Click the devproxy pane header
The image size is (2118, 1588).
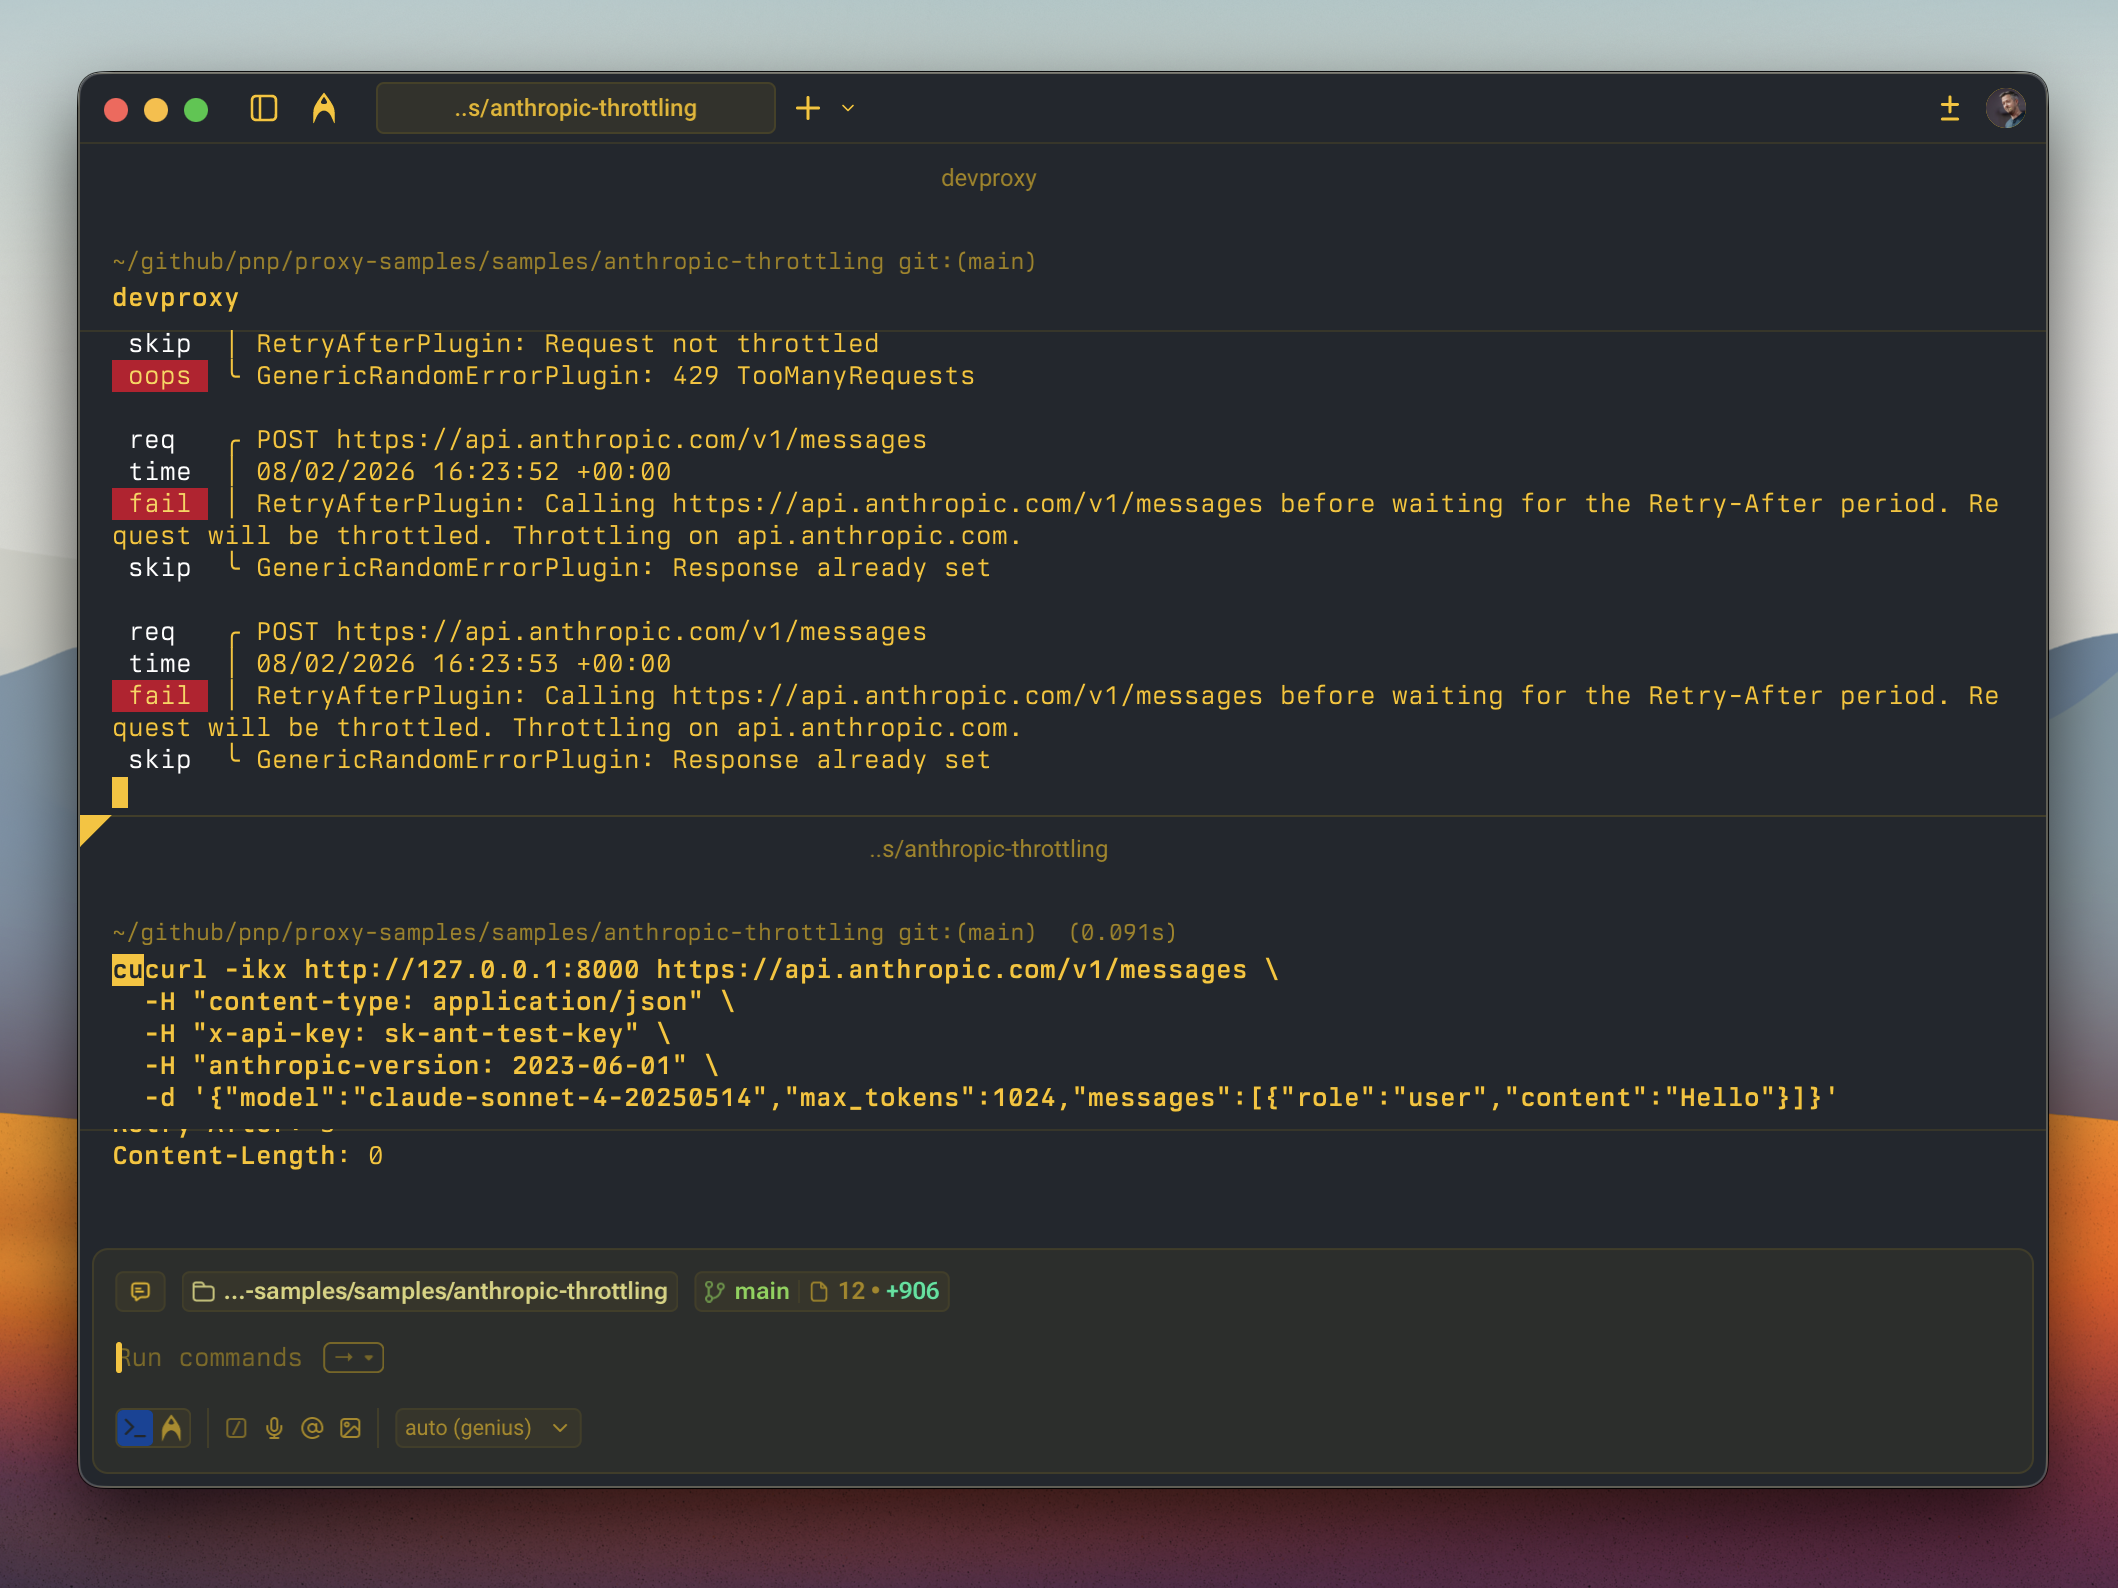pyautogui.click(x=989, y=178)
